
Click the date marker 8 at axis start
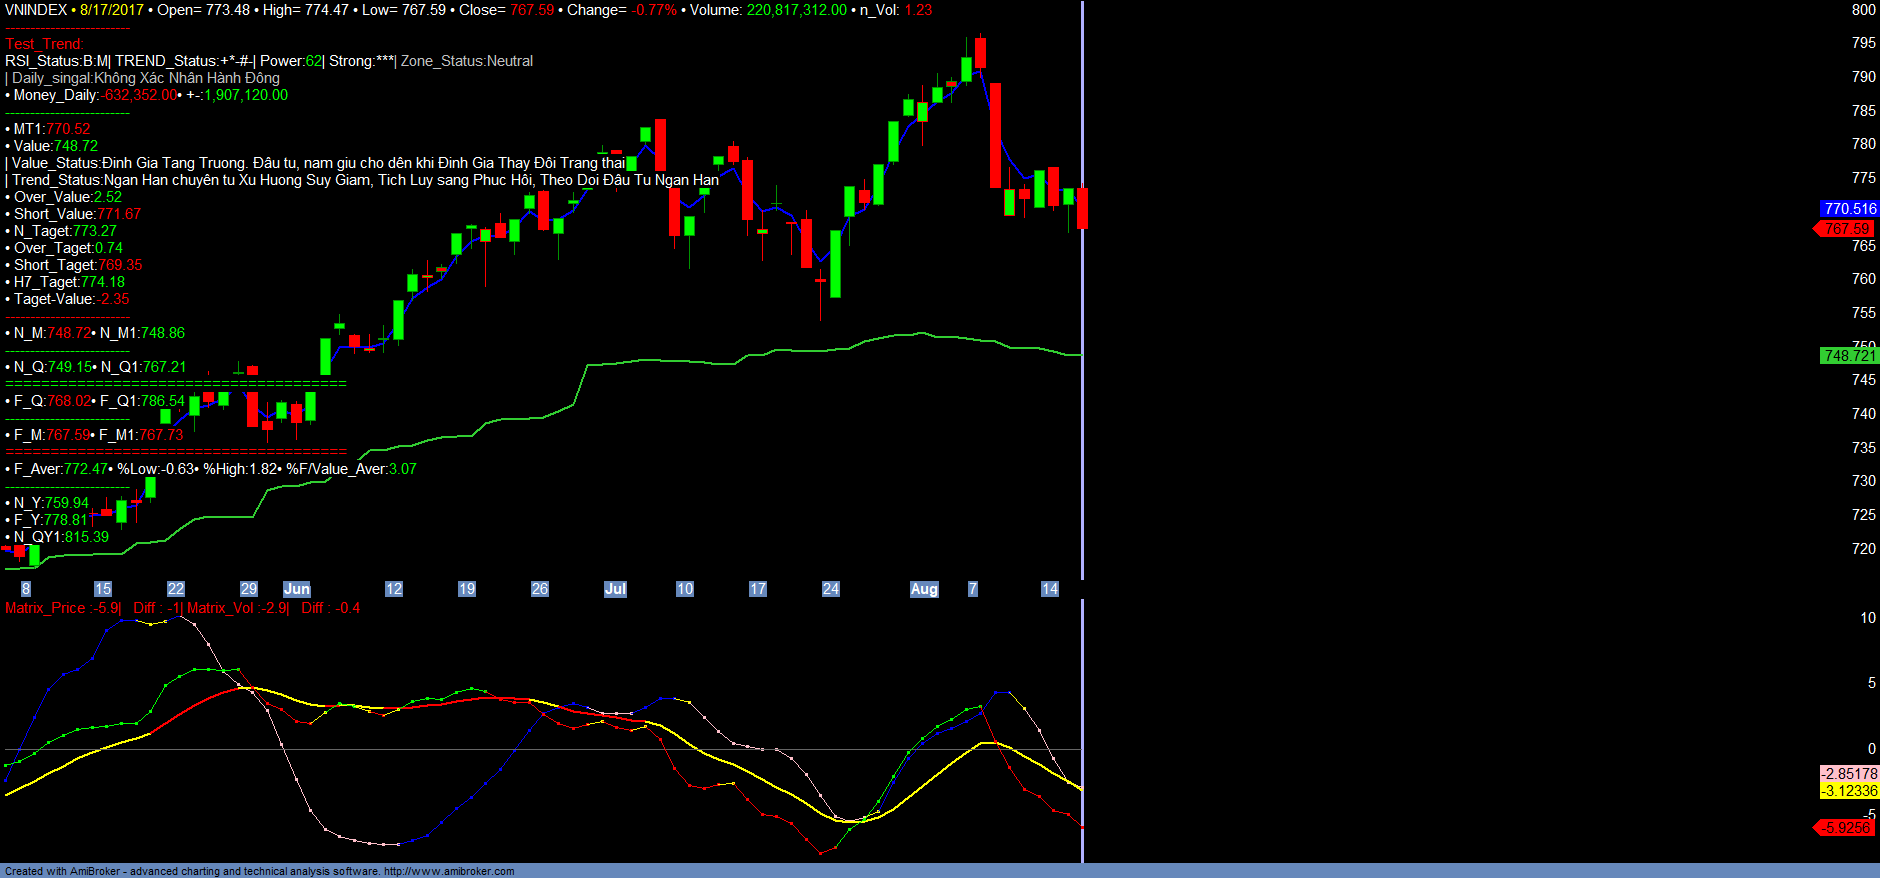click(26, 589)
